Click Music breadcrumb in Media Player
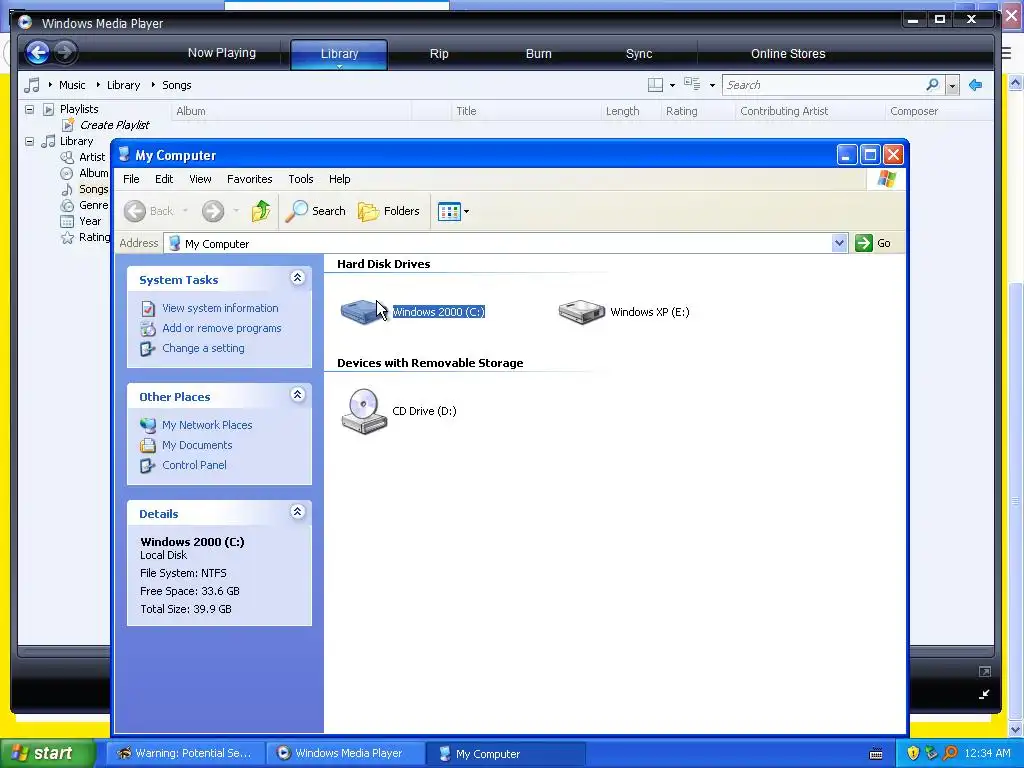This screenshot has height=768, width=1024. (72, 86)
